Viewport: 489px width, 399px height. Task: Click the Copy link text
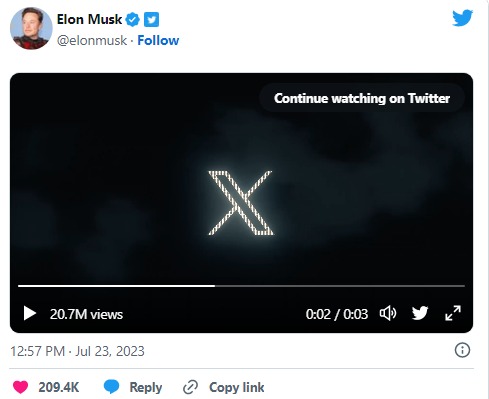(237, 387)
